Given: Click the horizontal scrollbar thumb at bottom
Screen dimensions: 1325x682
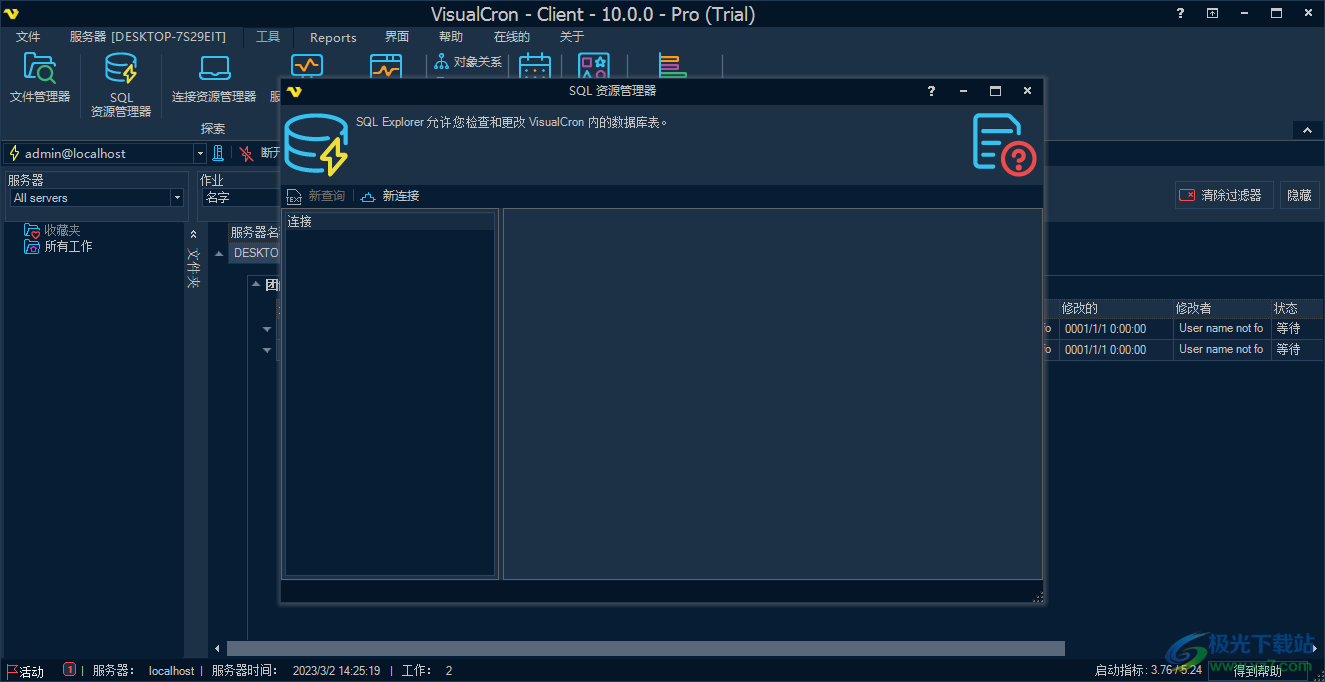Looking at the screenshot, I should click(x=646, y=649).
